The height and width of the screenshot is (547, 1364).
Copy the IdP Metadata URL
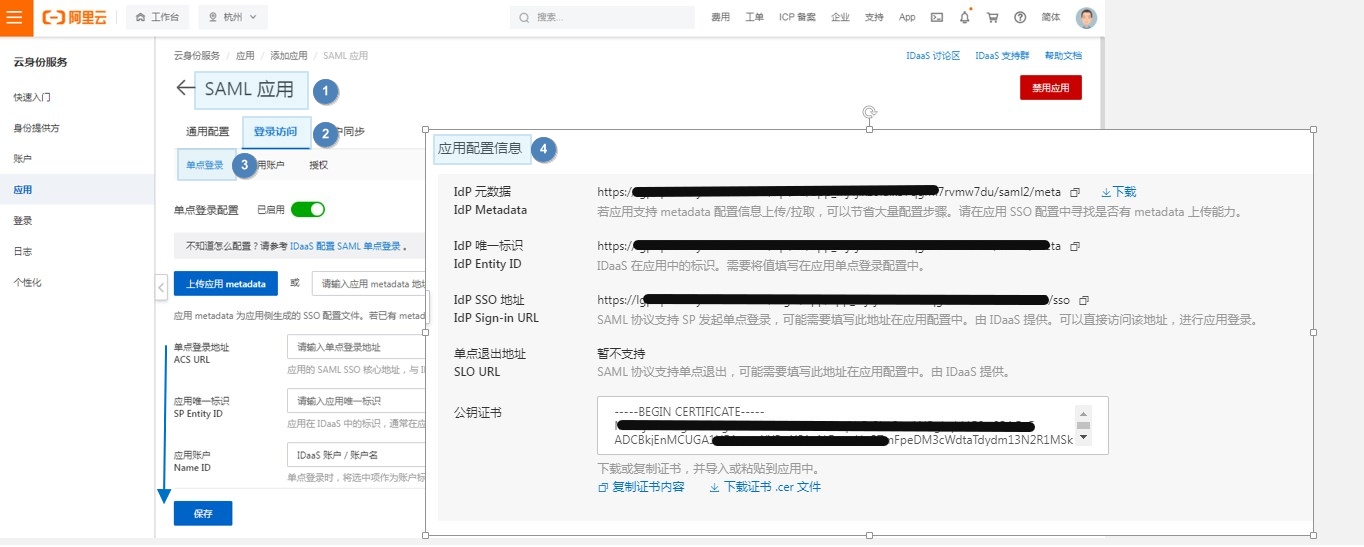pos(1075,192)
